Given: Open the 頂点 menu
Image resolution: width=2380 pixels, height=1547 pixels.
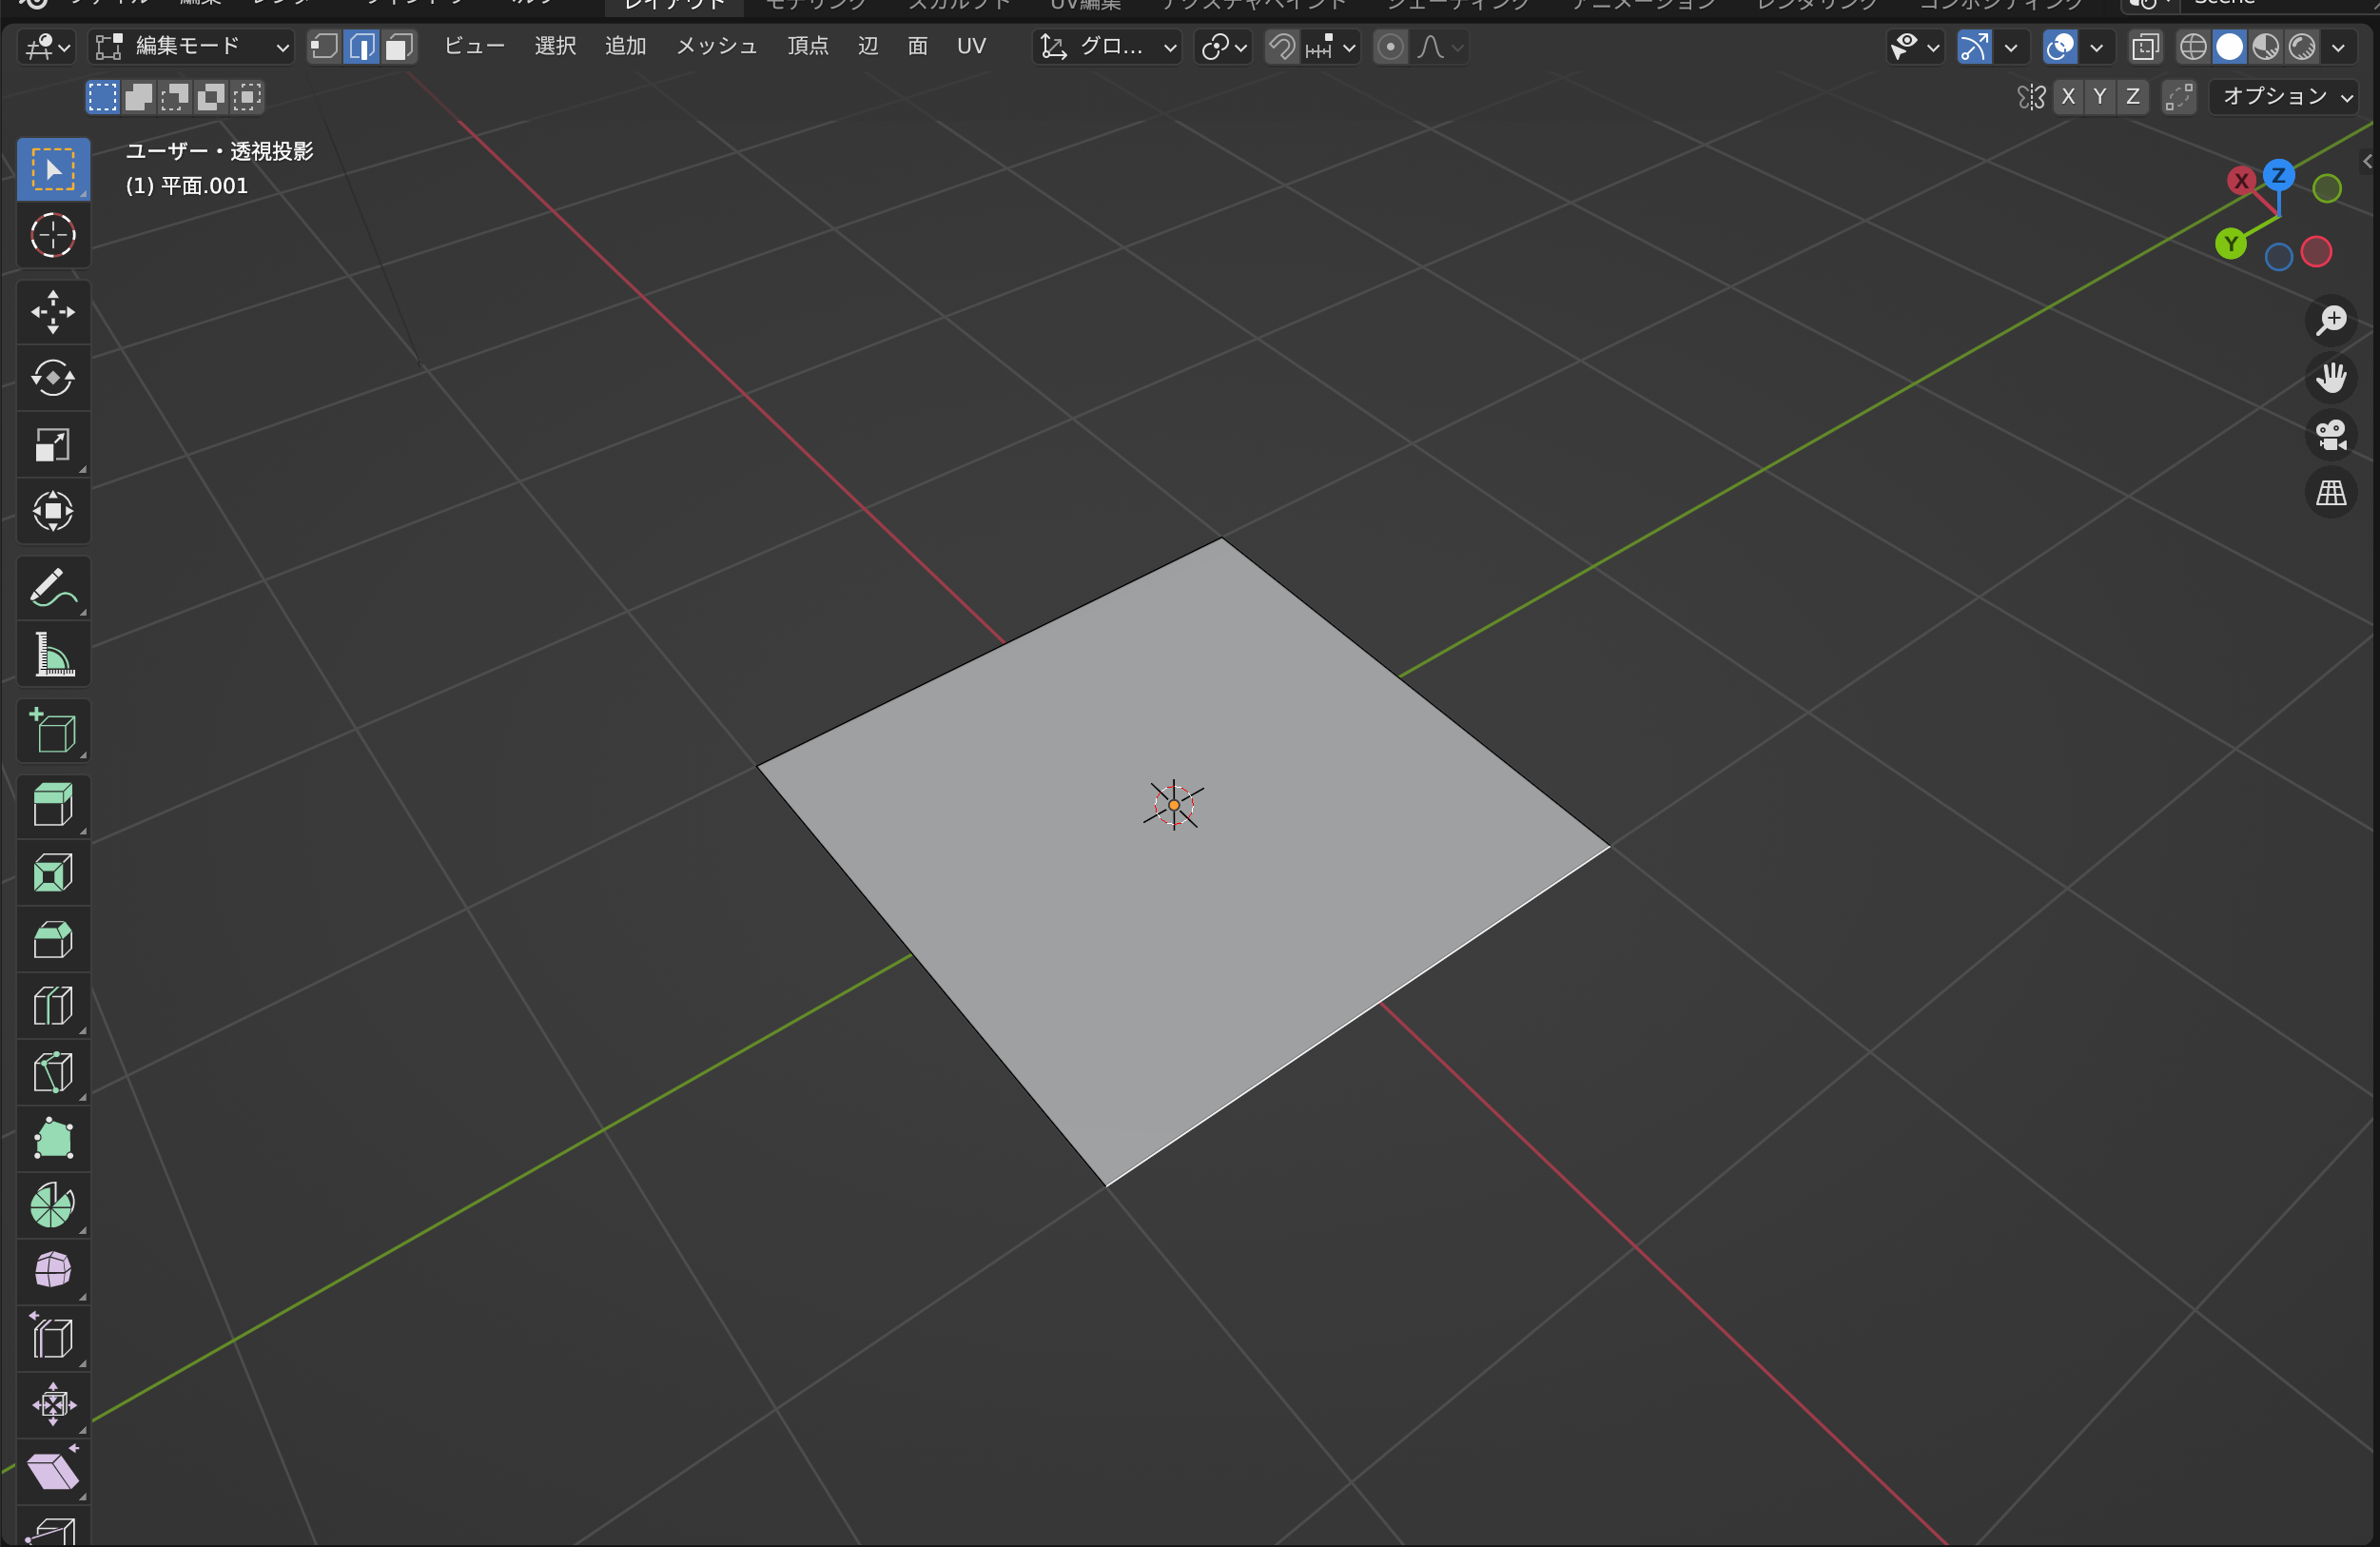Looking at the screenshot, I should [808, 46].
